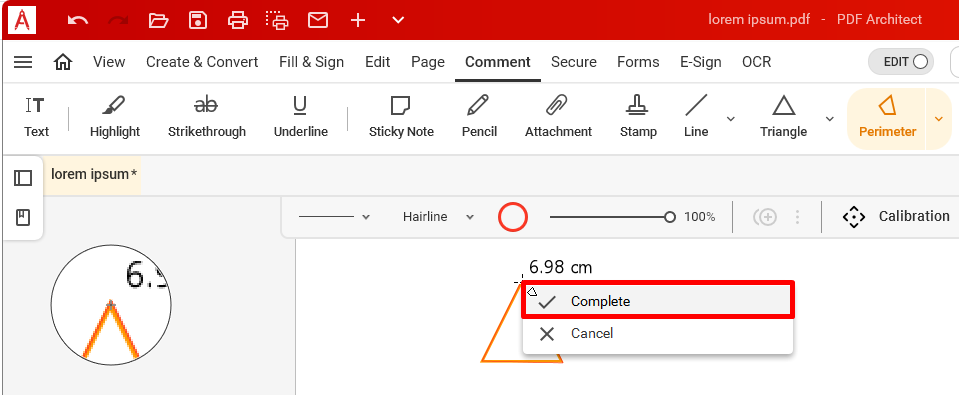The image size is (959, 395).
Task: Open the Secure tab
Action: click(x=574, y=62)
